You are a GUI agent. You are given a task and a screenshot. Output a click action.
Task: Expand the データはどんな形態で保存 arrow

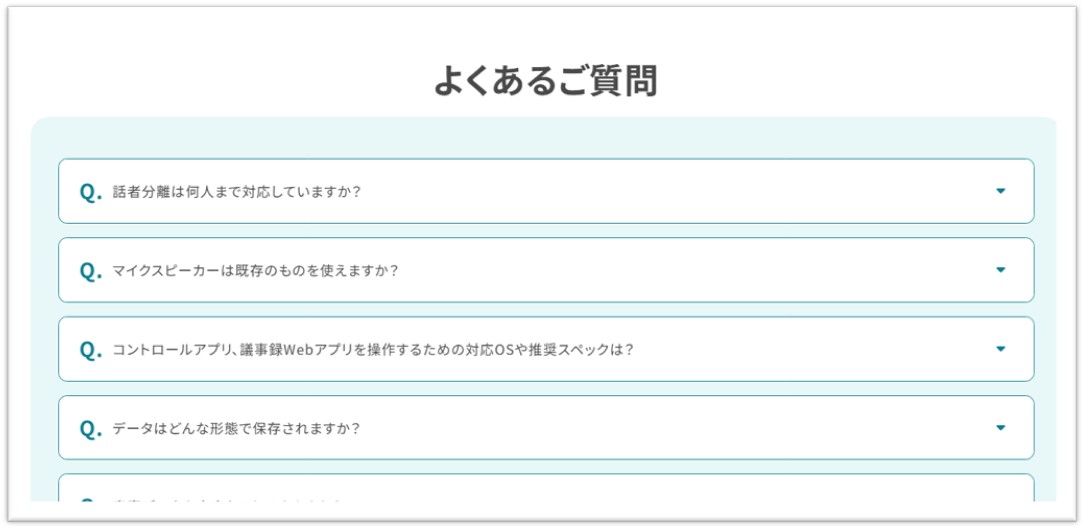click(1000, 428)
